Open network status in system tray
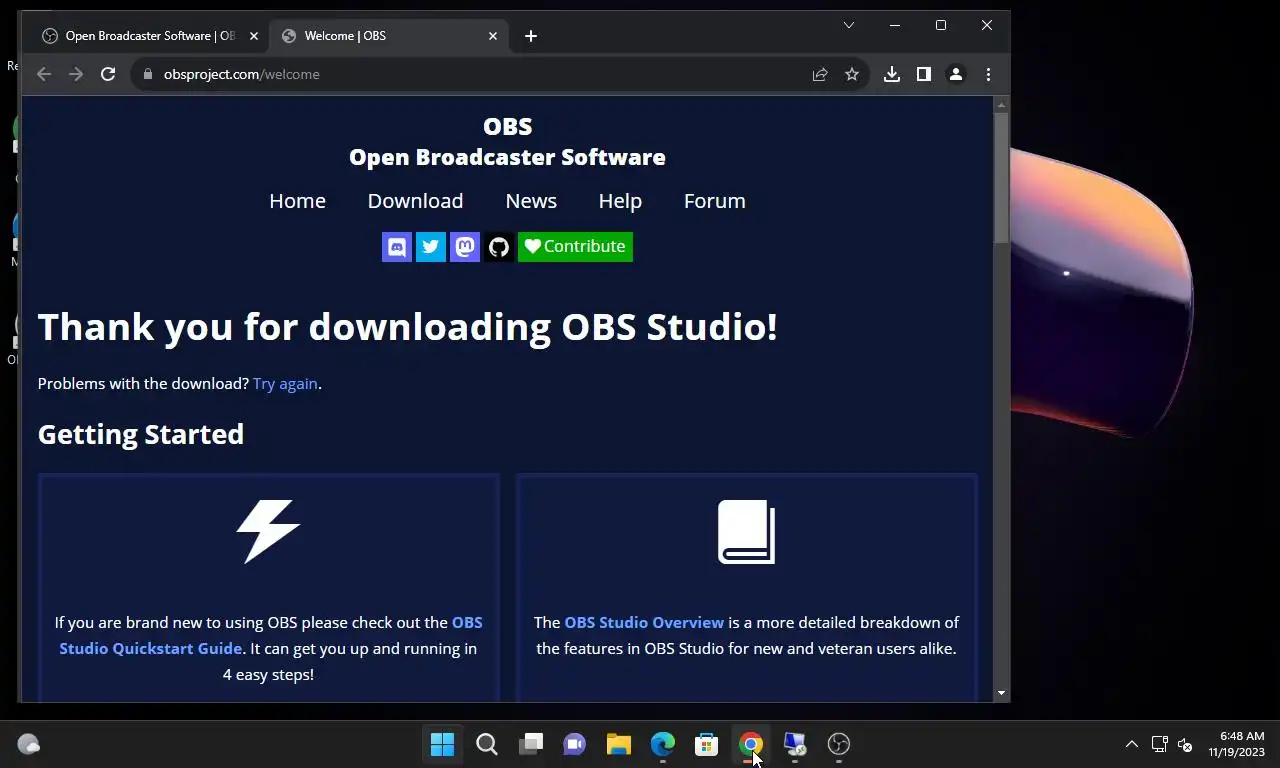The image size is (1280, 768). coord(1160,744)
